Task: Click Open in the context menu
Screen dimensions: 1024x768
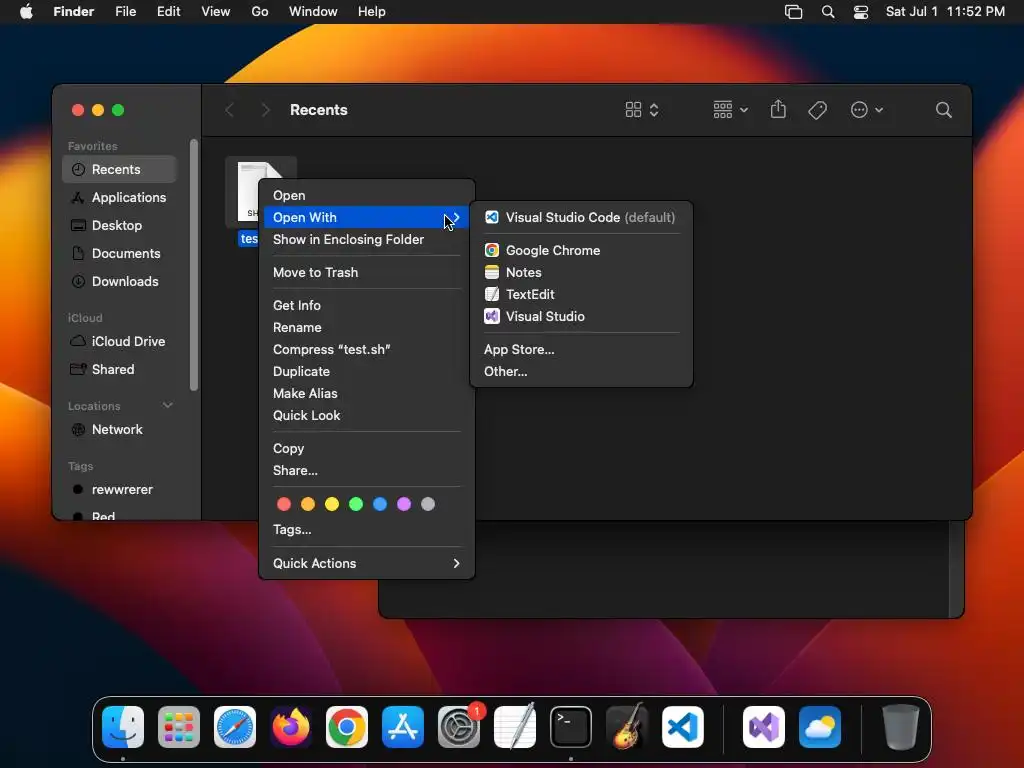Action: coord(366,195)
